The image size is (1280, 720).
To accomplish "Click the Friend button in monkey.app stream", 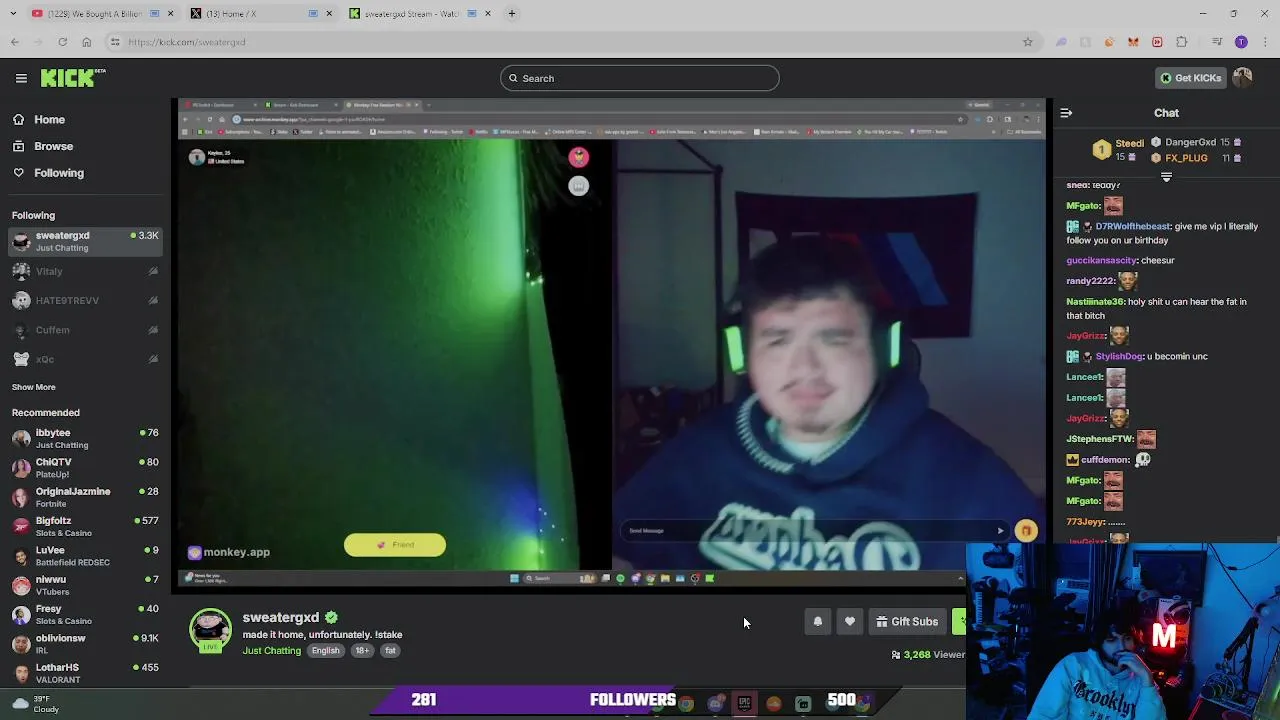I will (x=395, y=545).
